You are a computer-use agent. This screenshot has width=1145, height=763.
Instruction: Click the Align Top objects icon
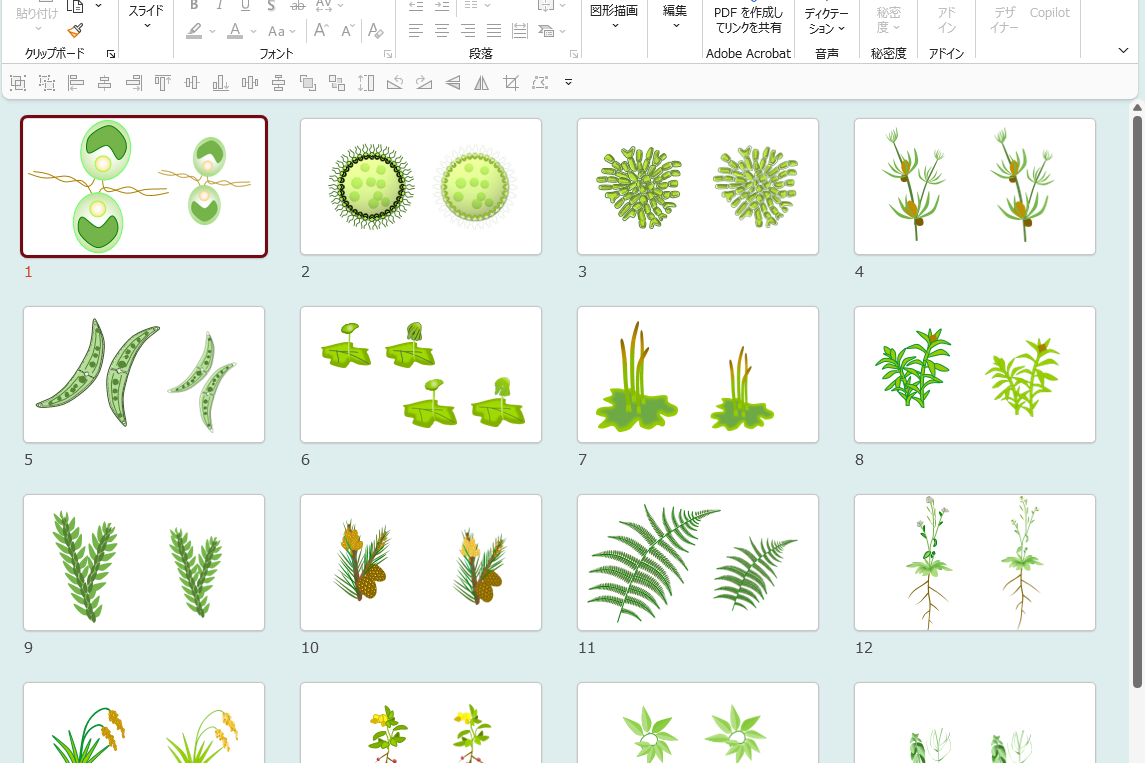tap(163, 83)
